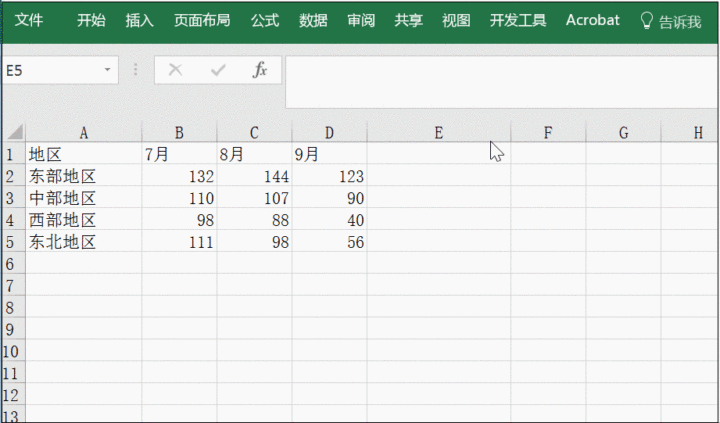Switch to the 开始 ribbon tab

tap(91, 20)
